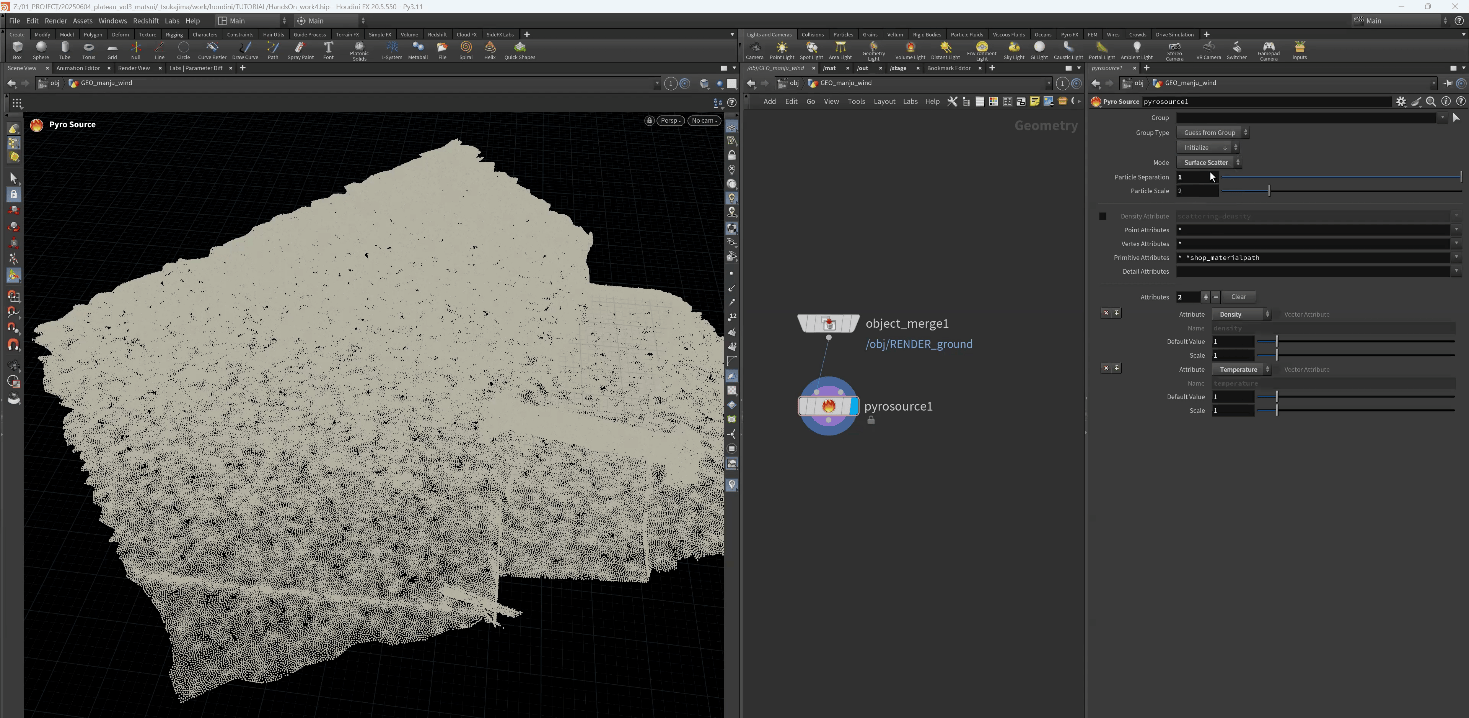1469x718 pixels.
Task: Toggle the Density Attribute checkbox
Action: (1103, 216)
